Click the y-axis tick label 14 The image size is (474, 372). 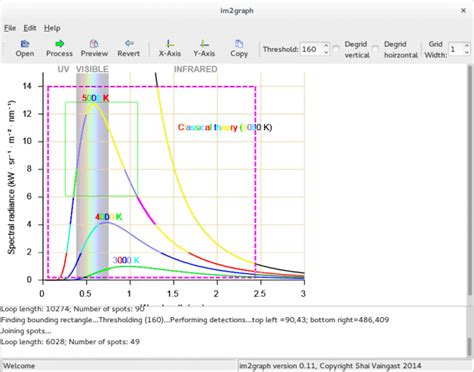[27, 86]
